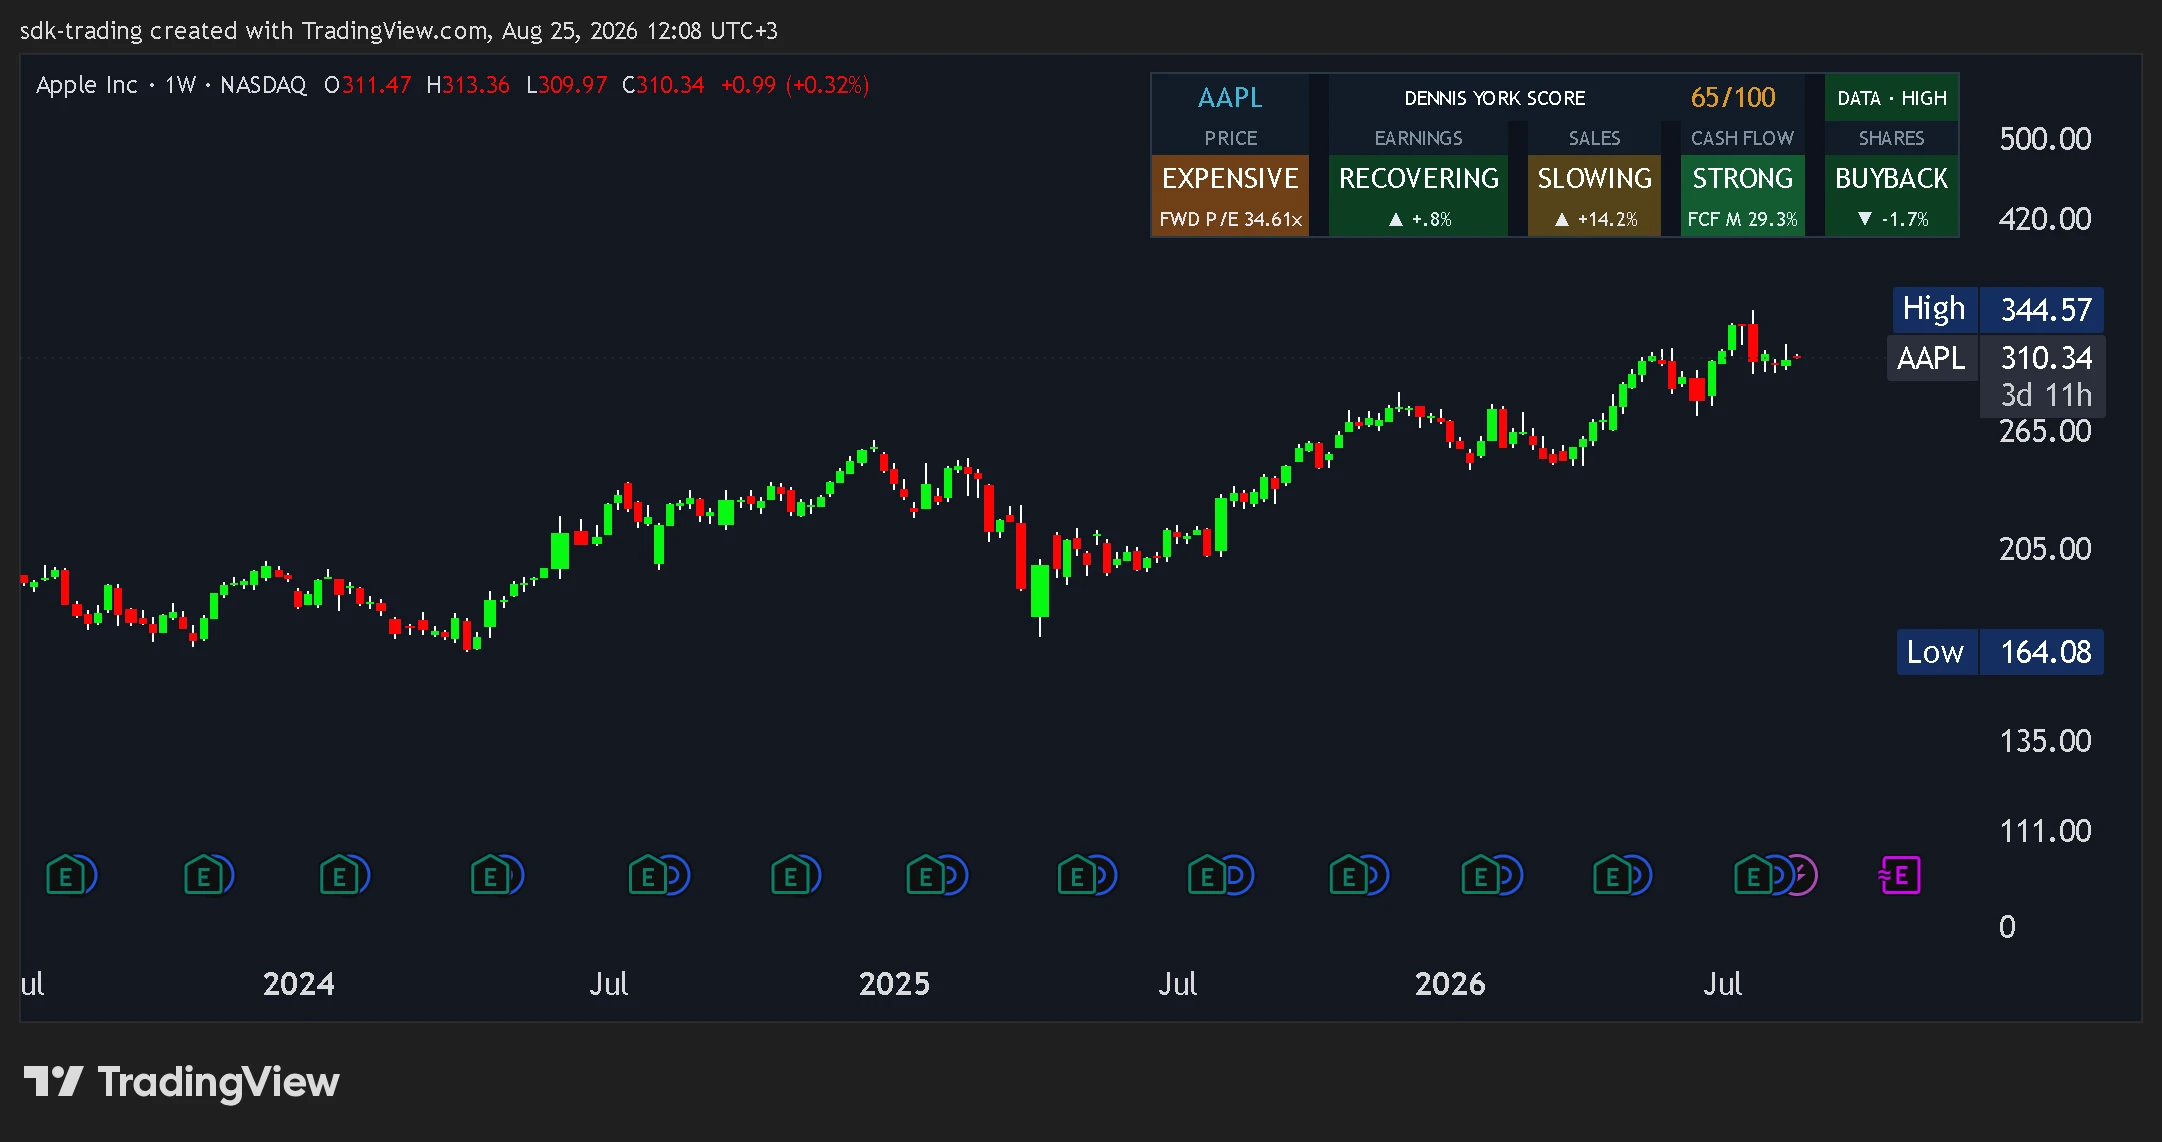This screenshot has width=2162, height=1142.
Task: Click the SLOWING sales cell
Action: coord(1594,178)
